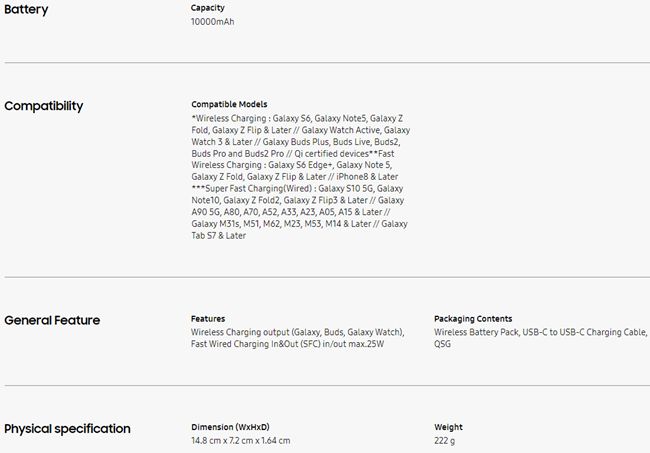Click the line starting "*Wireless Charging : Galaxy S6"
The height and width of the screenshot is (453, 650).
[x=298, y=118]
